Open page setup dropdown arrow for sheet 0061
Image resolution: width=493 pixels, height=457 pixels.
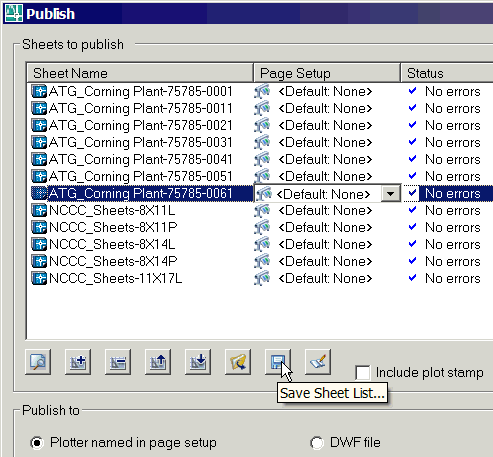pyautogui.click(x=391, y=194)
